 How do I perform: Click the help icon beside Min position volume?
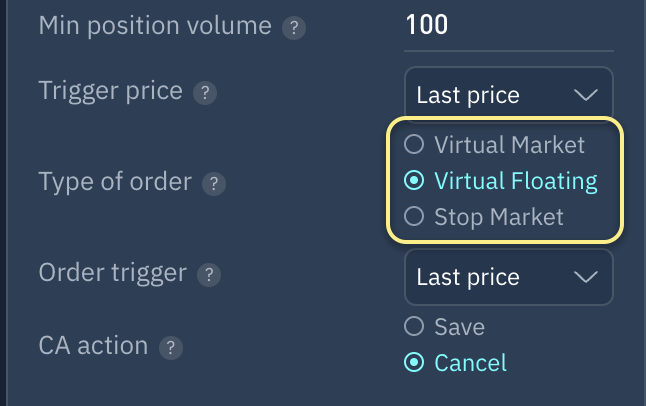[292, 28]
